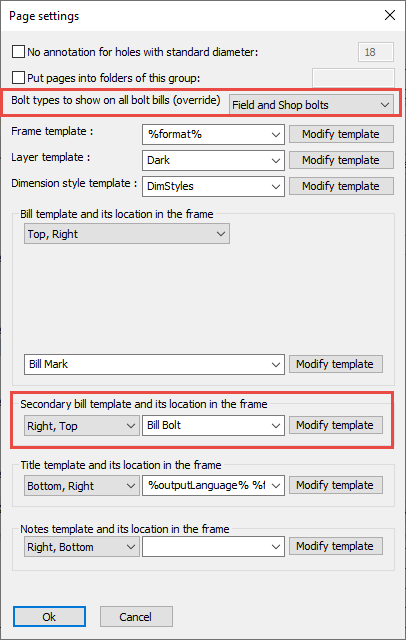Viewport: 406px width, 640px height.
Task: Click Modify template beside Frame template
Action: coord(341,134)
